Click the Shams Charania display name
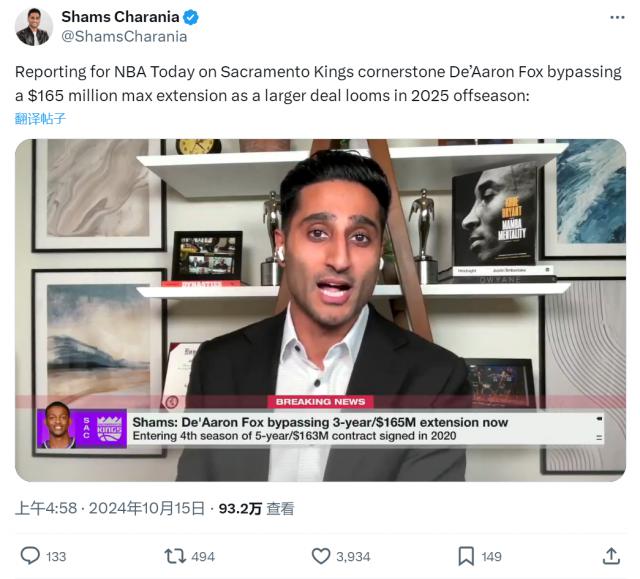Image resolution: width=640 pixels, height=579 pixels. click(120, 17)
